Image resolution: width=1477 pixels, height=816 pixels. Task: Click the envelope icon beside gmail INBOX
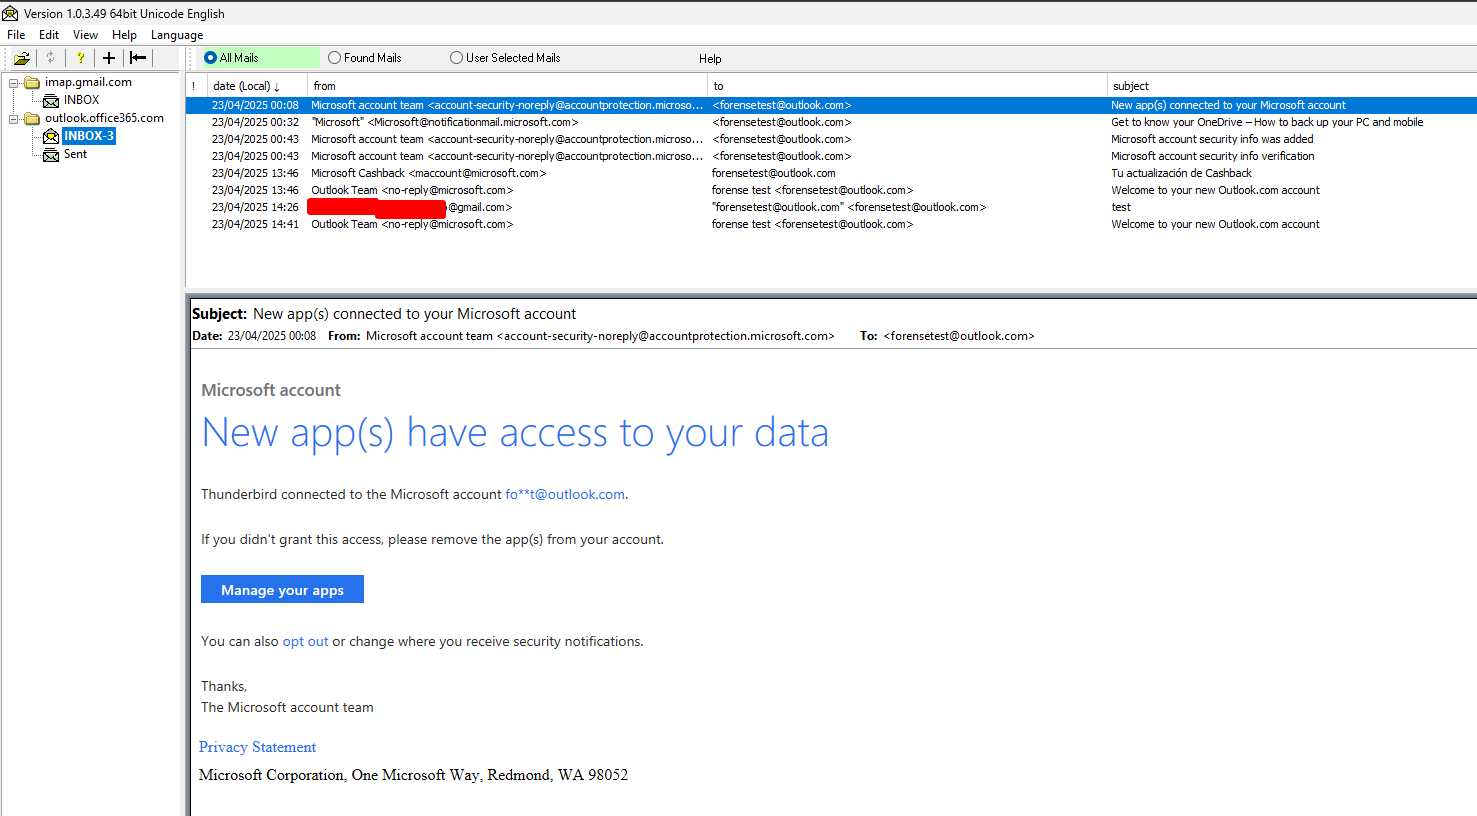pyautogui.click(x=51, y=100)
